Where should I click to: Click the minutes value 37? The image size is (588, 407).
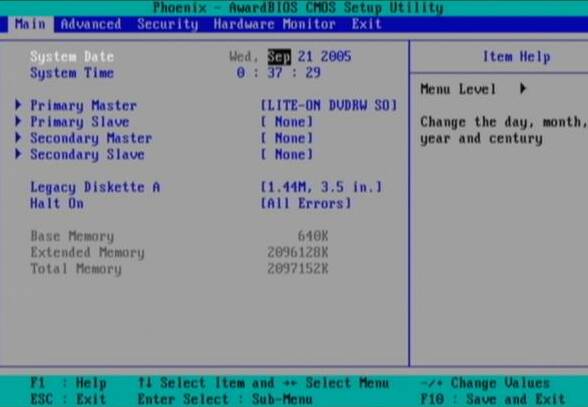click(275, 72)
